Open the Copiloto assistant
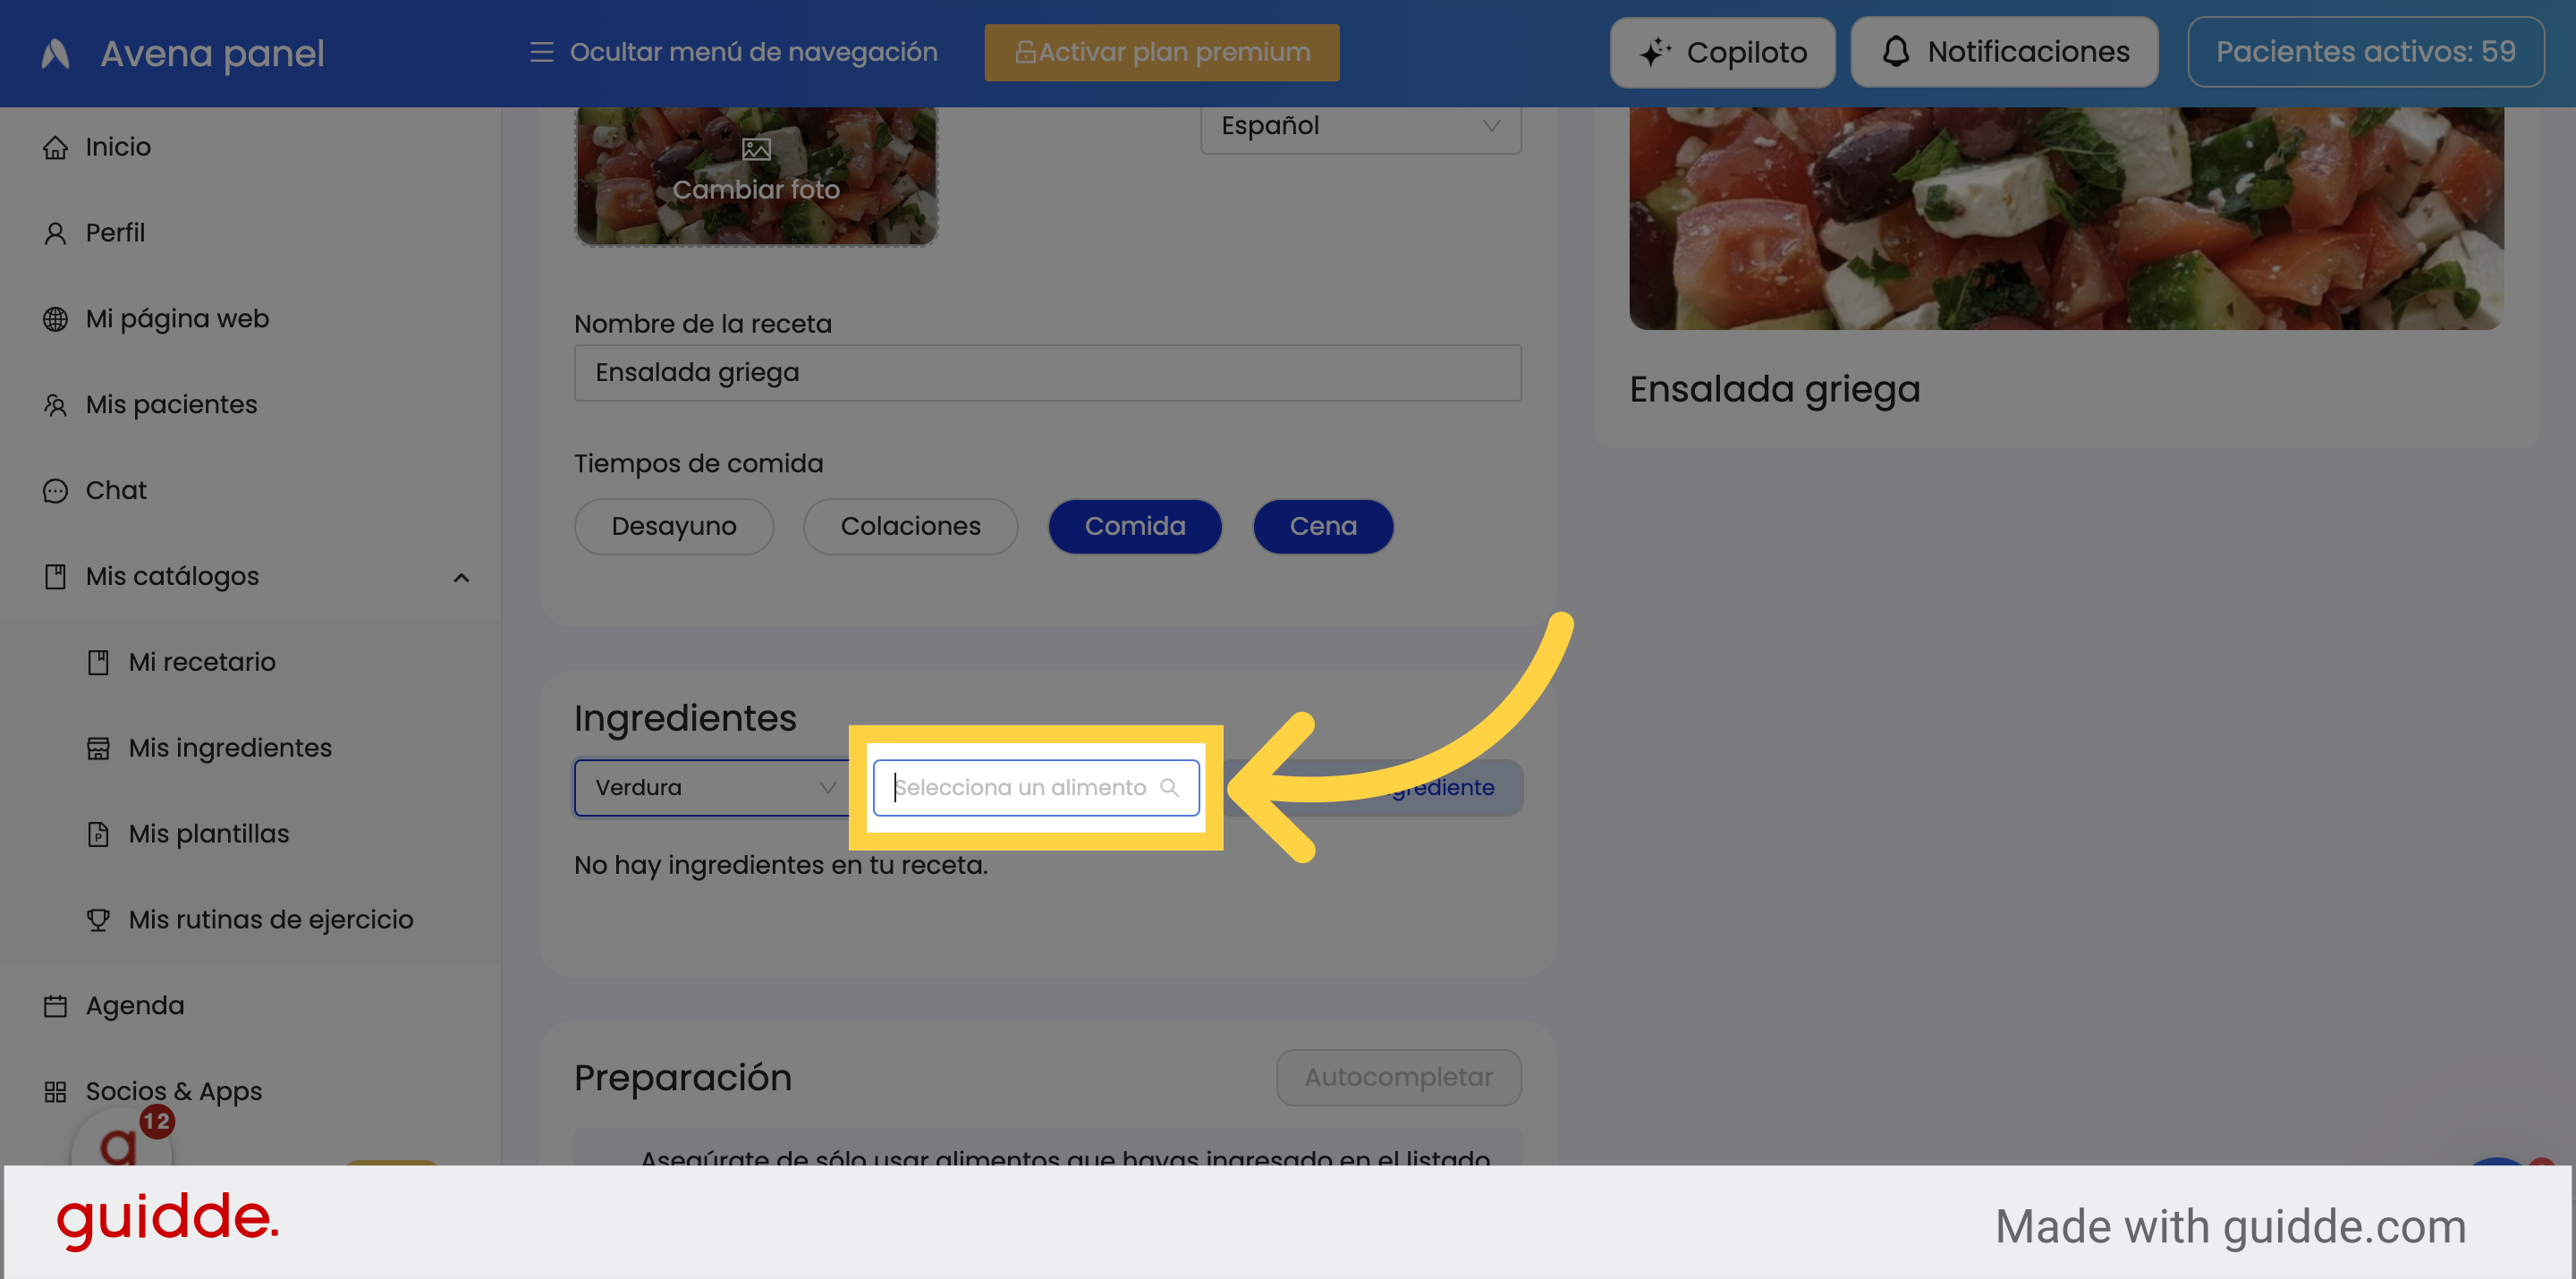The image size is (2576, 1279). [1722, 52]
